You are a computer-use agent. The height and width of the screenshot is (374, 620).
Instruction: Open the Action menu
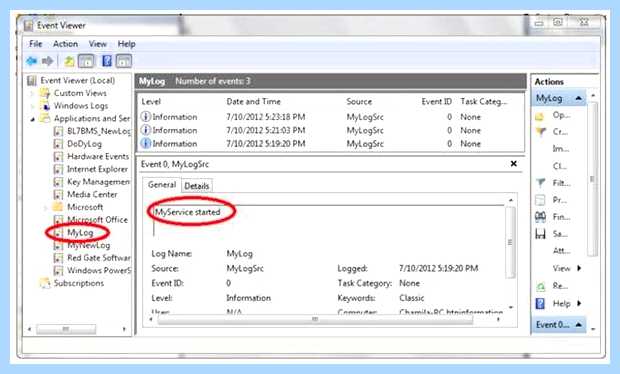(x=65, y=44)
